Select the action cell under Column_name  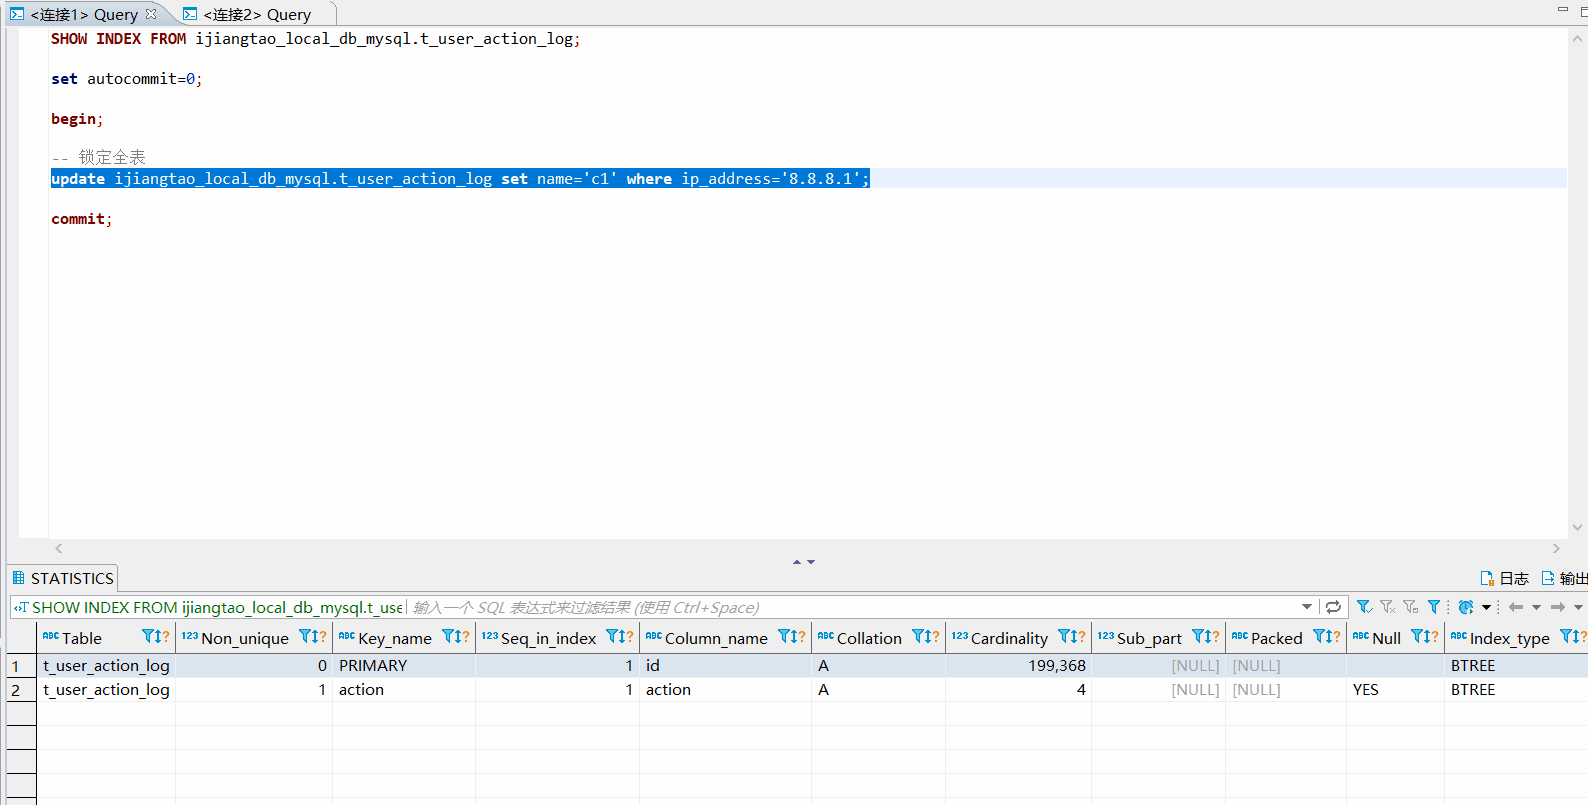(725, 689)
